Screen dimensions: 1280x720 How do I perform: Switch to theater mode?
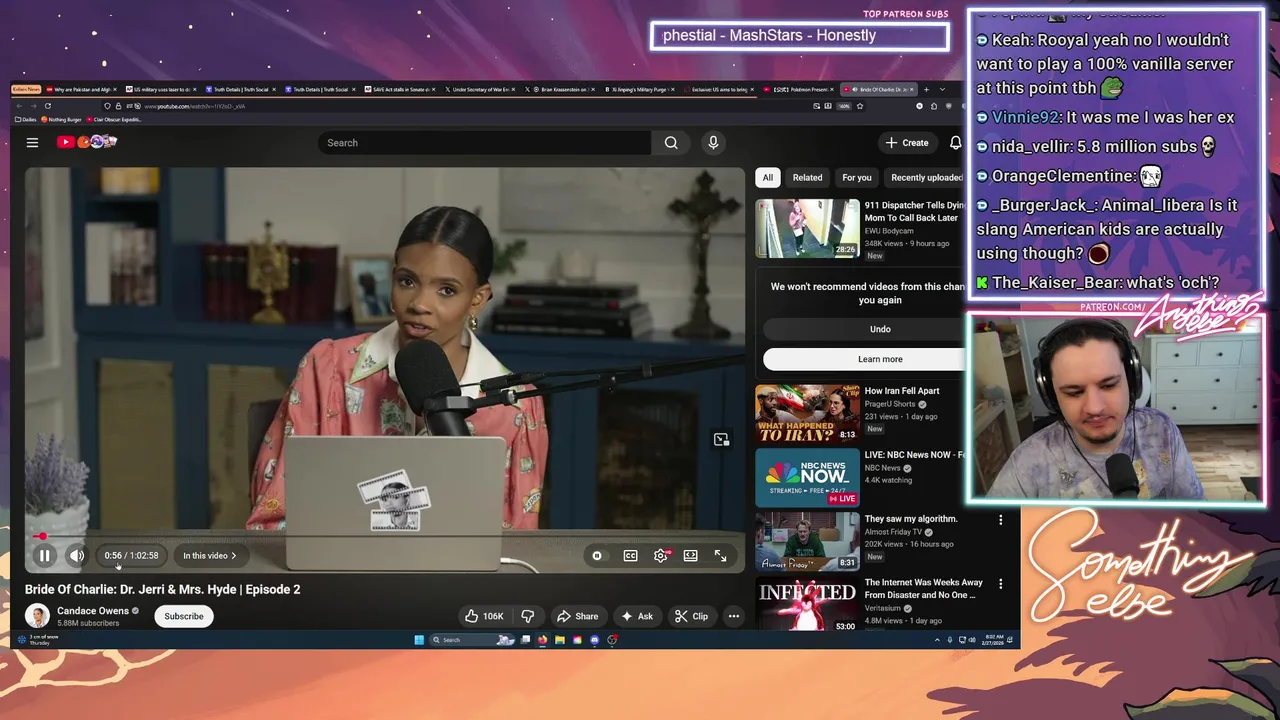[690, 556]
